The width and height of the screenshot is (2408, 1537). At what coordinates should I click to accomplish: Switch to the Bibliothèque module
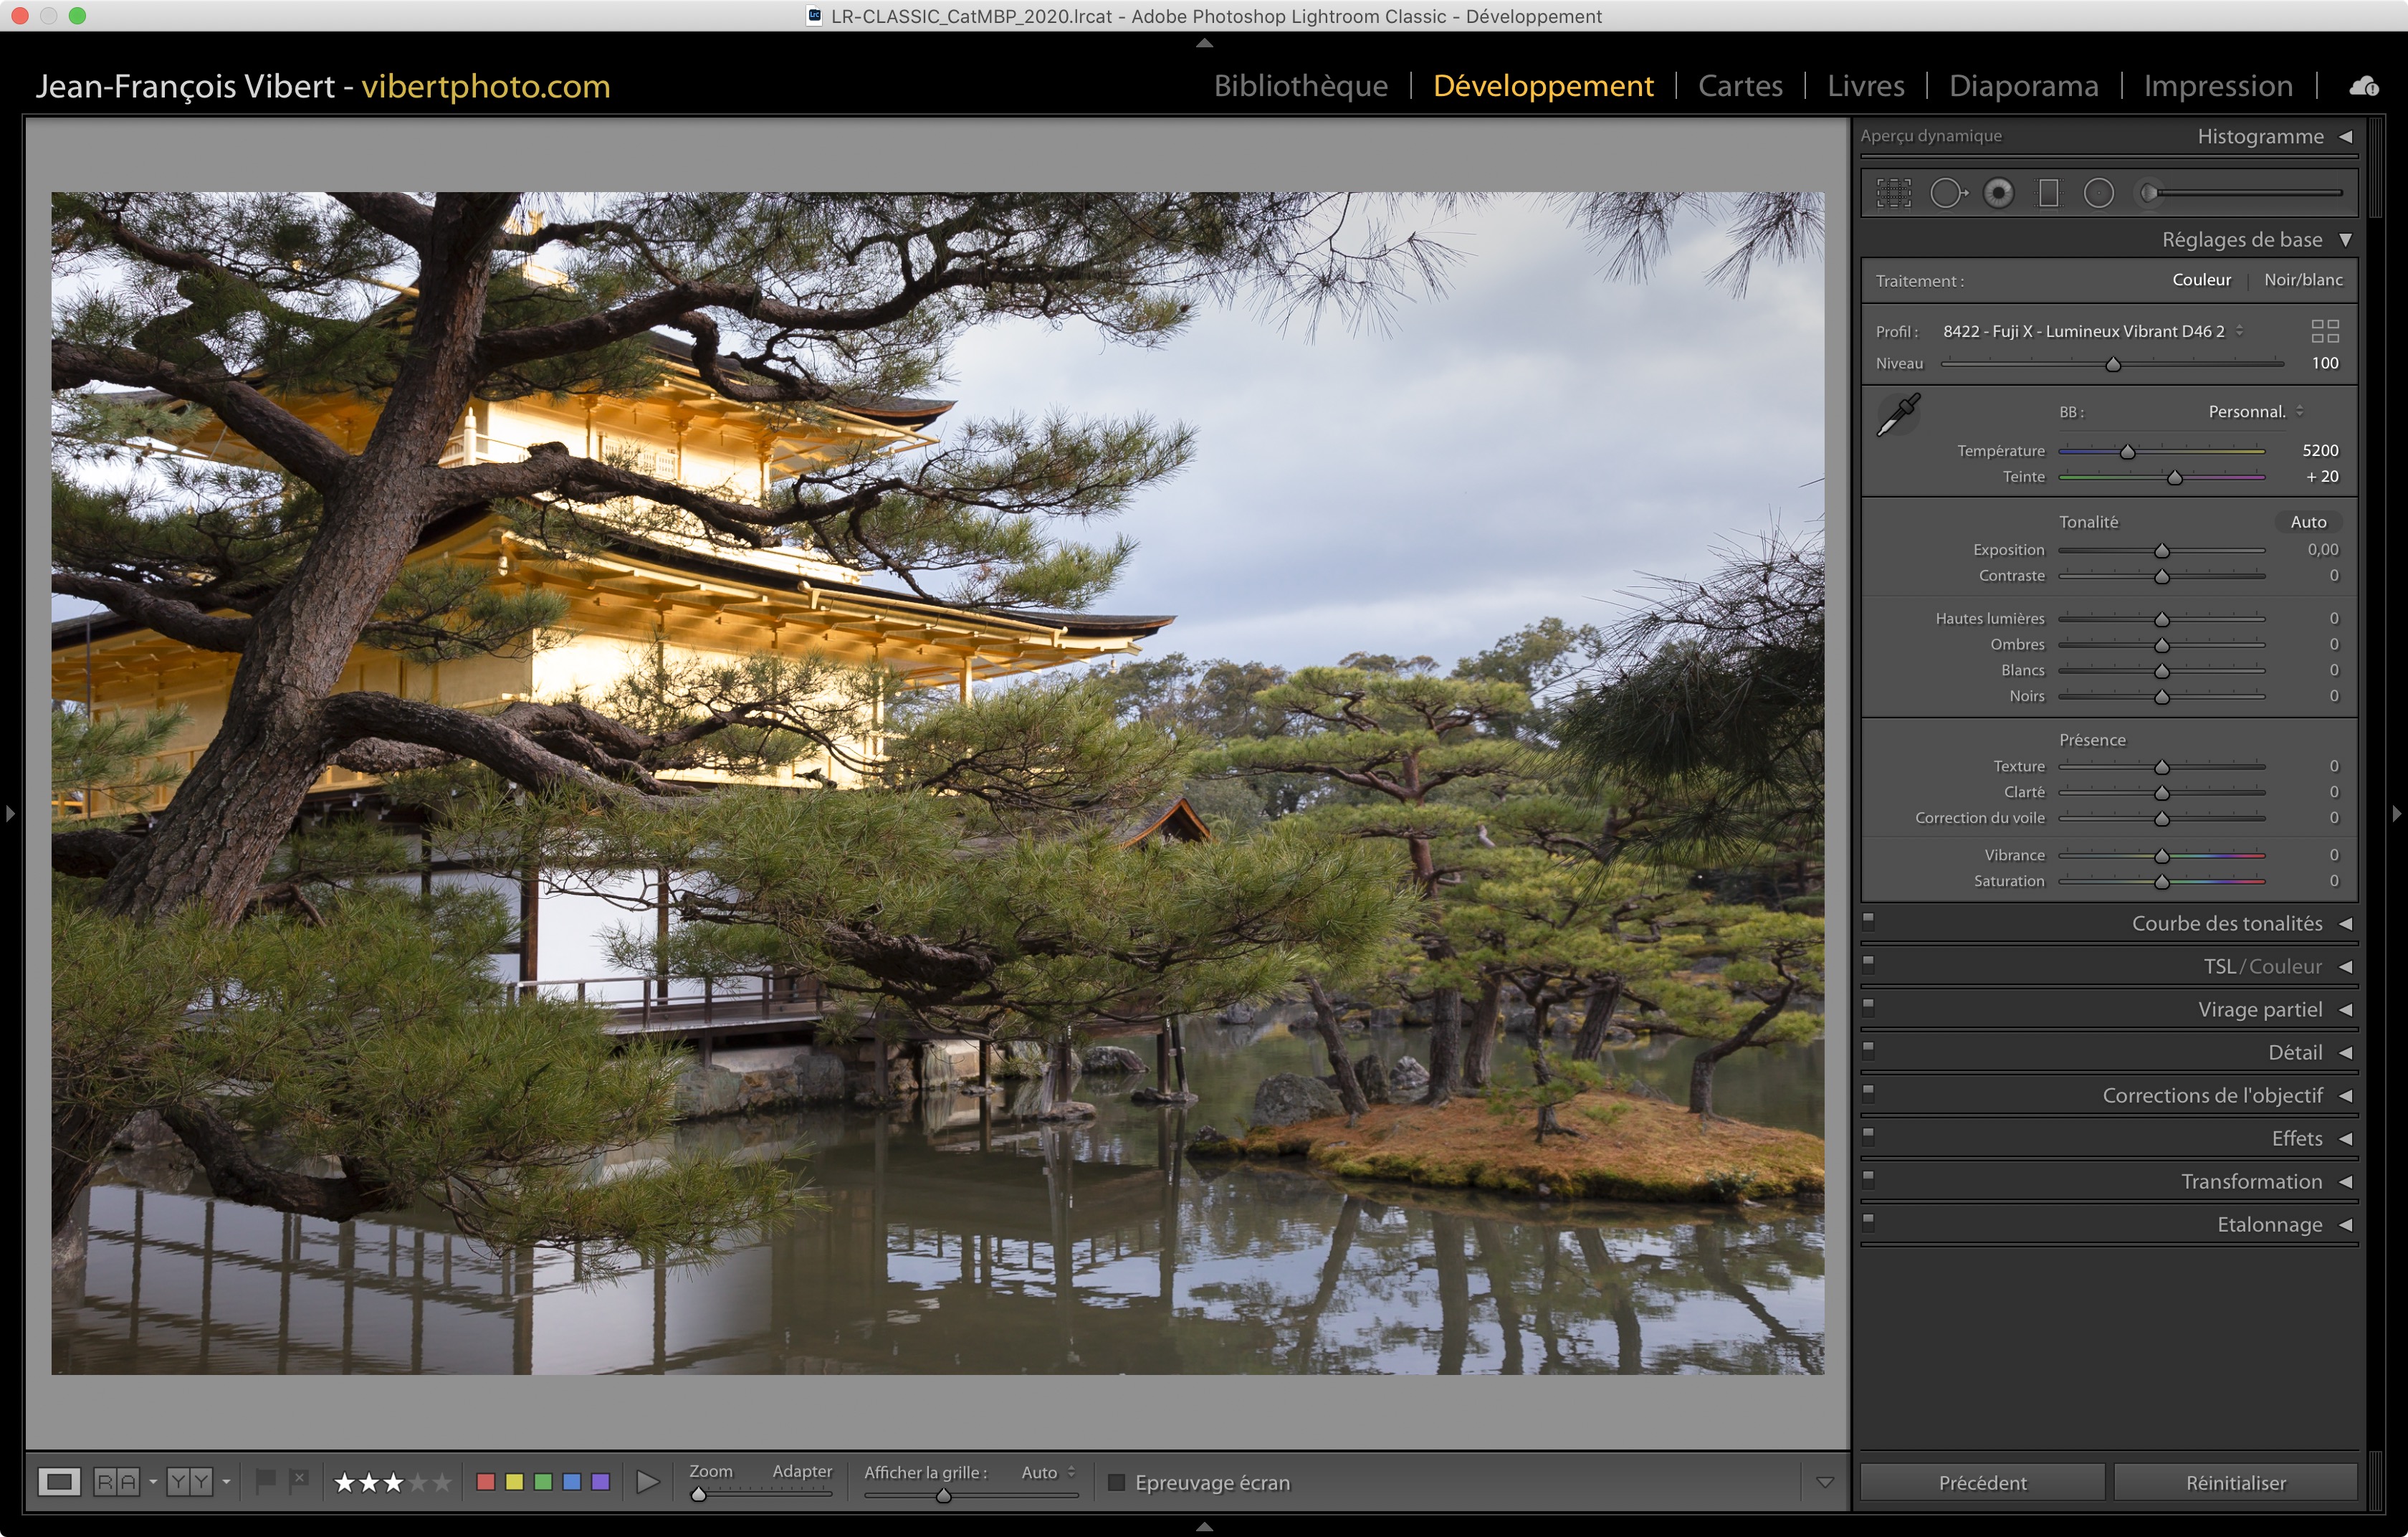click(x=1300, y=86)
